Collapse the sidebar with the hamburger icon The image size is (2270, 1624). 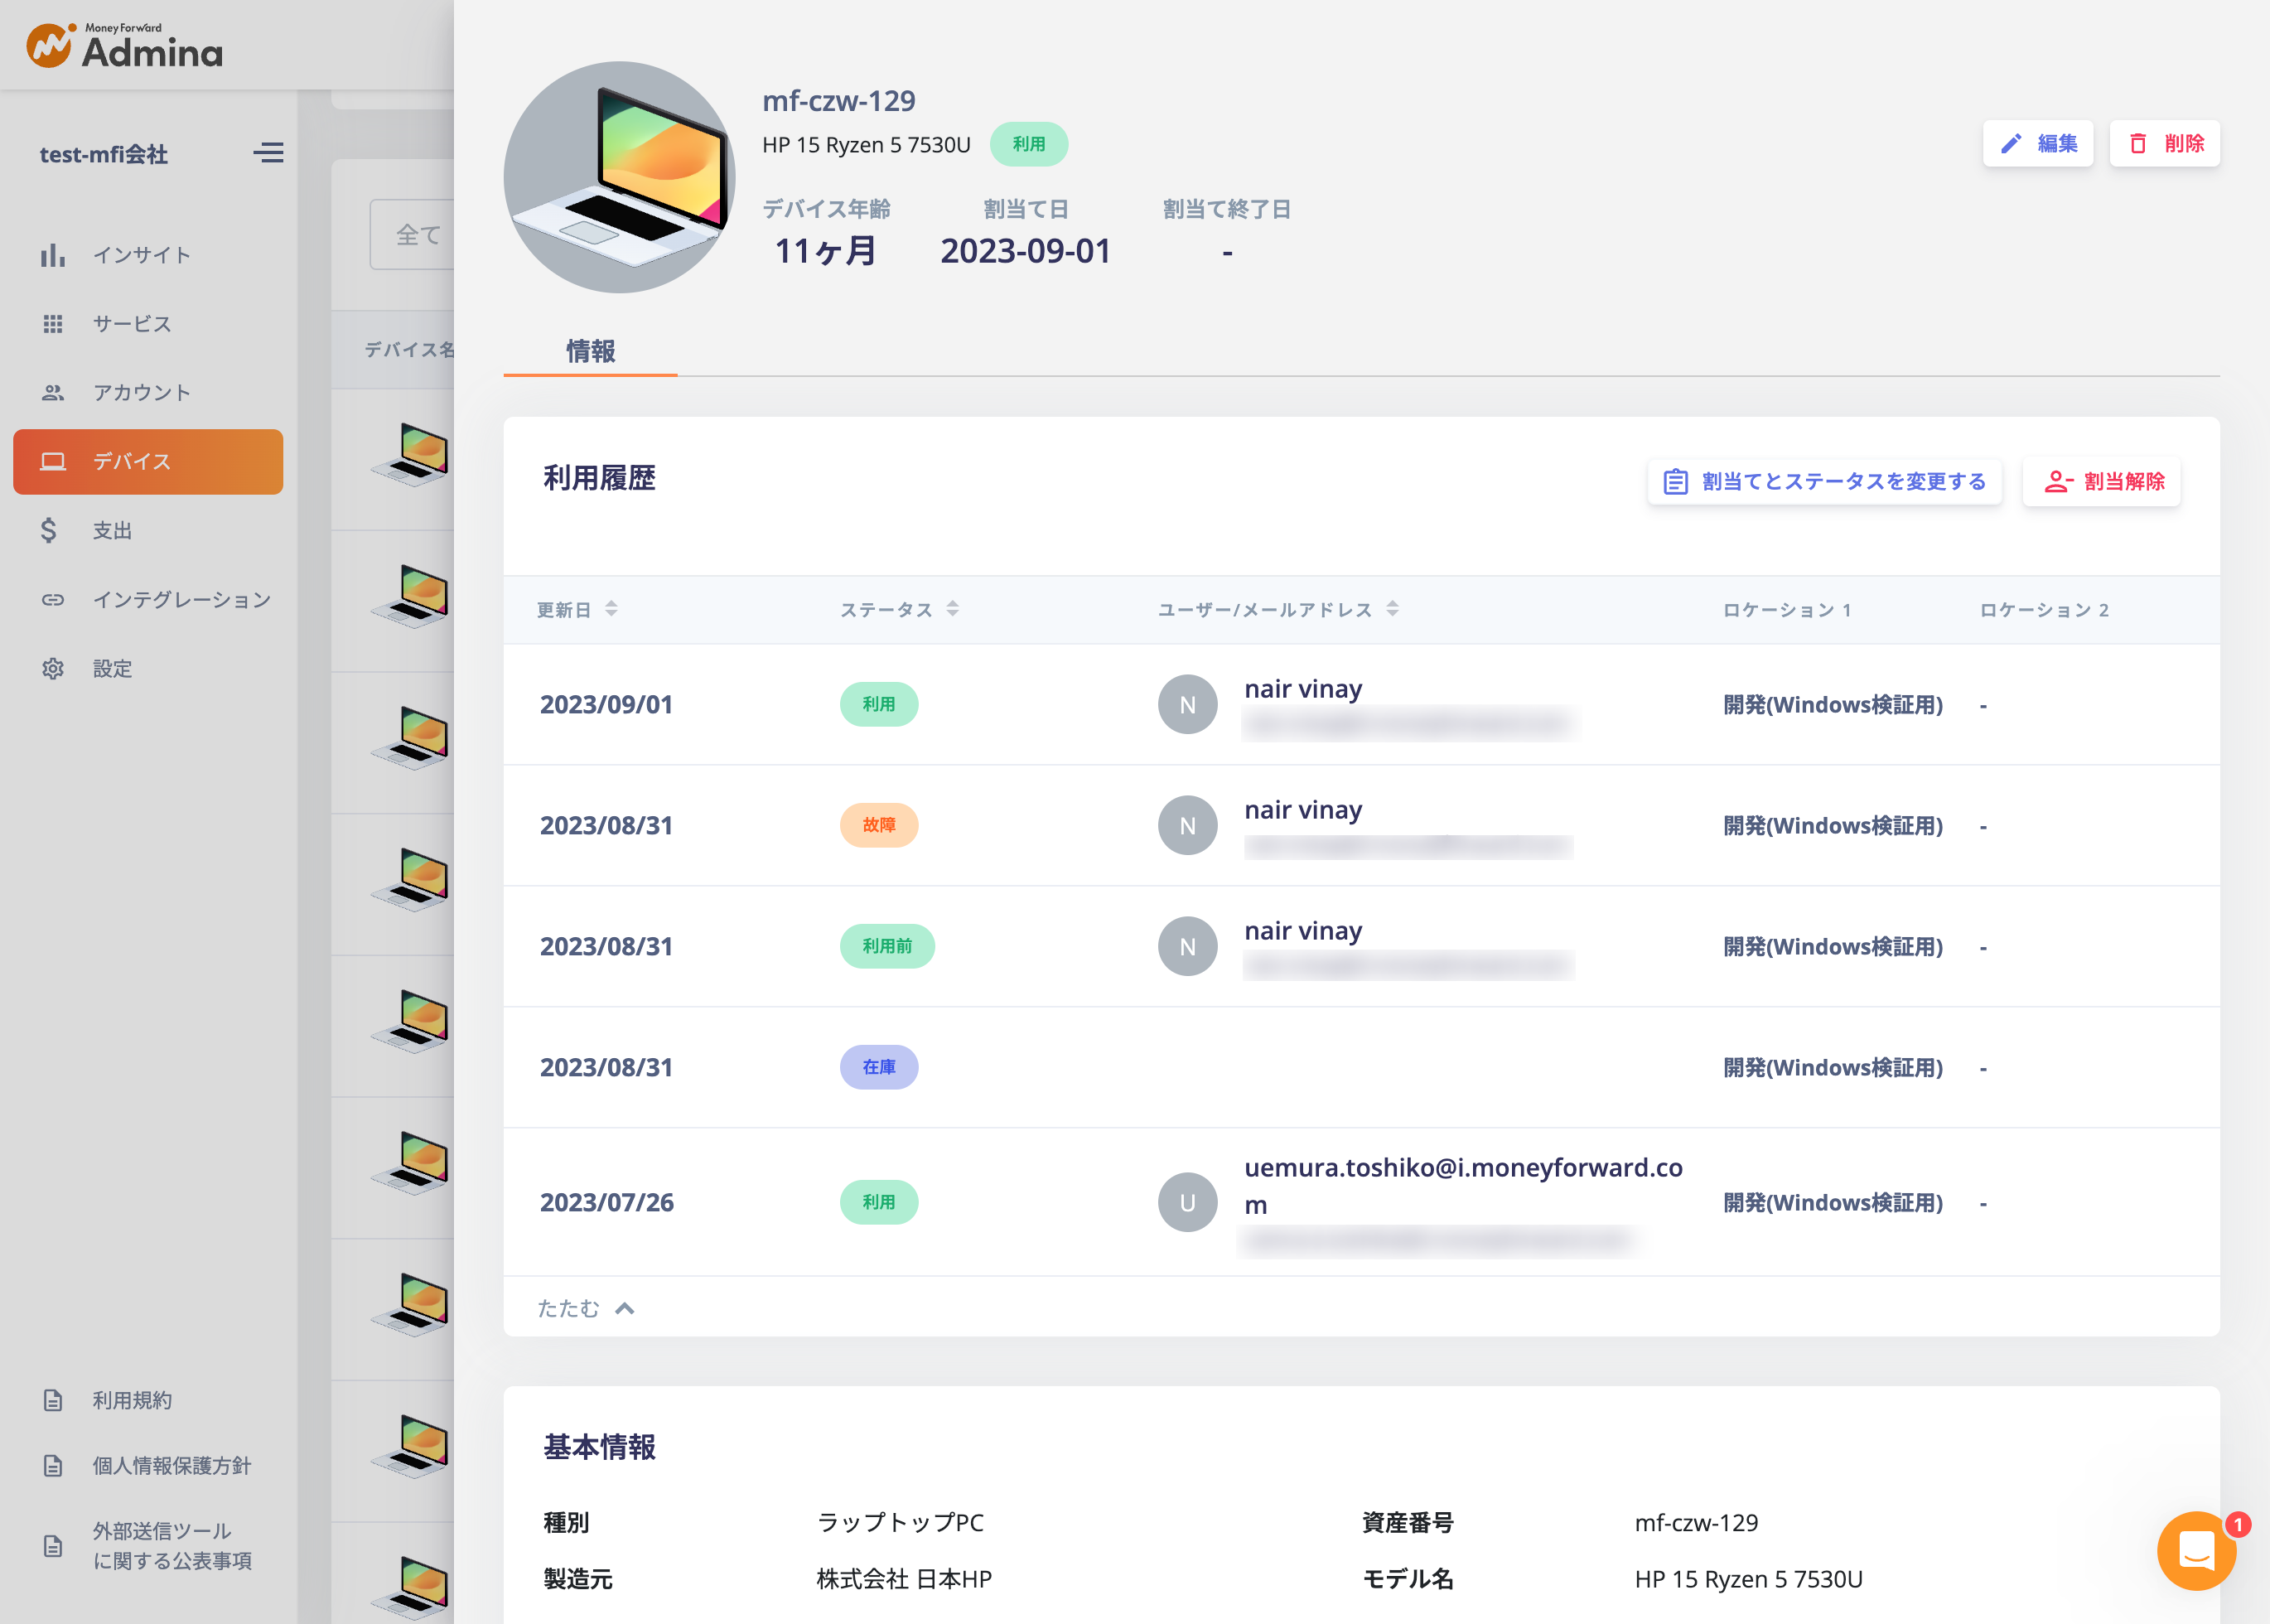(x=268, y=152)
